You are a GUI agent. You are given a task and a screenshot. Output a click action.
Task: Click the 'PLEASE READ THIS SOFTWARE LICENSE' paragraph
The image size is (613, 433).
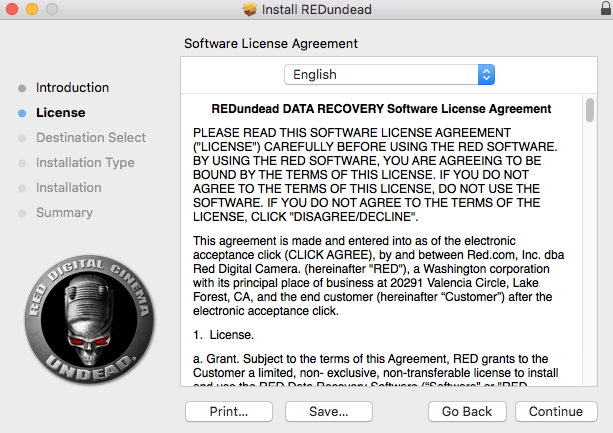pyautogui.click(x=375, y=175)
